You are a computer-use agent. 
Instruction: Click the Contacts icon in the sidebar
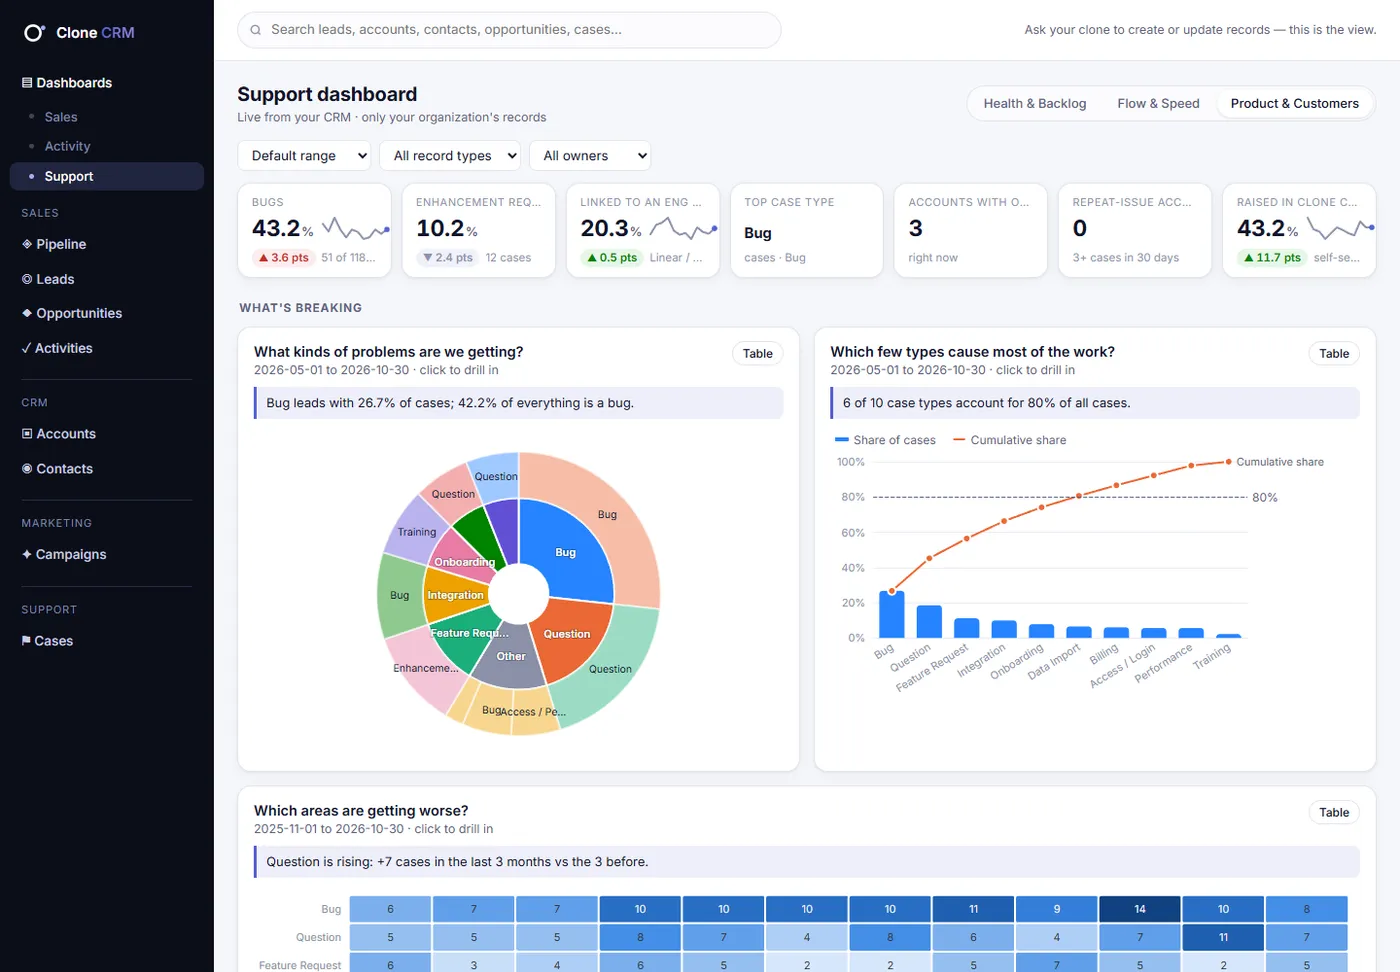[x=27, y=469]
